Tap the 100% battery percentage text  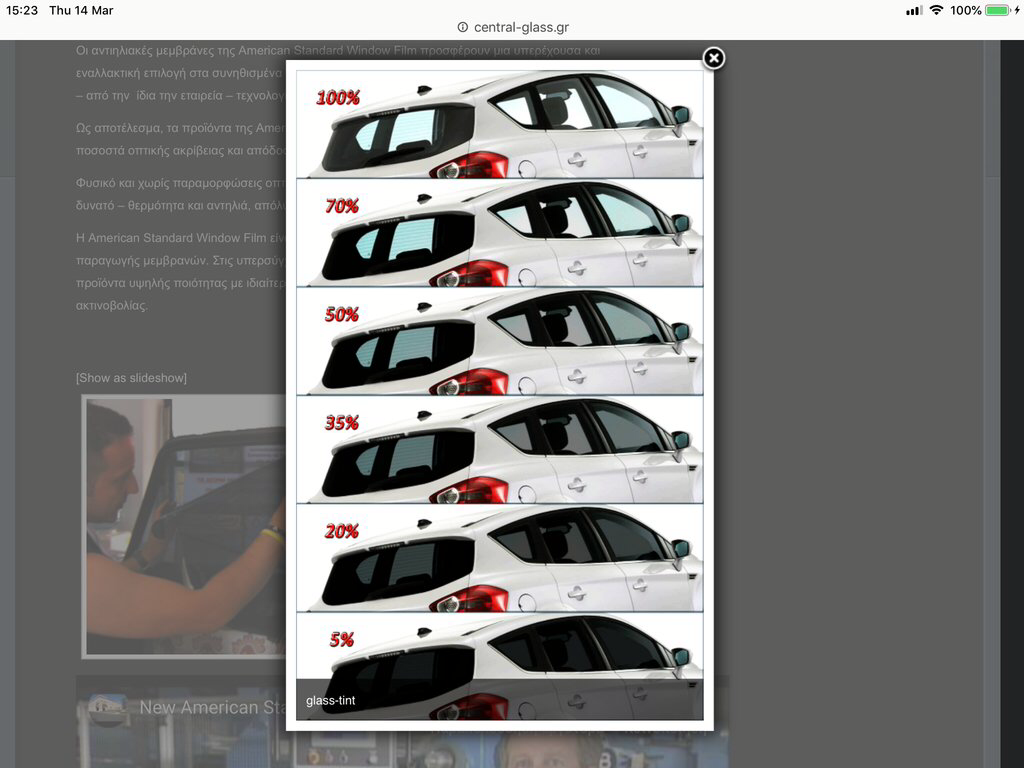pyautogui.click(x=965, y=10)
